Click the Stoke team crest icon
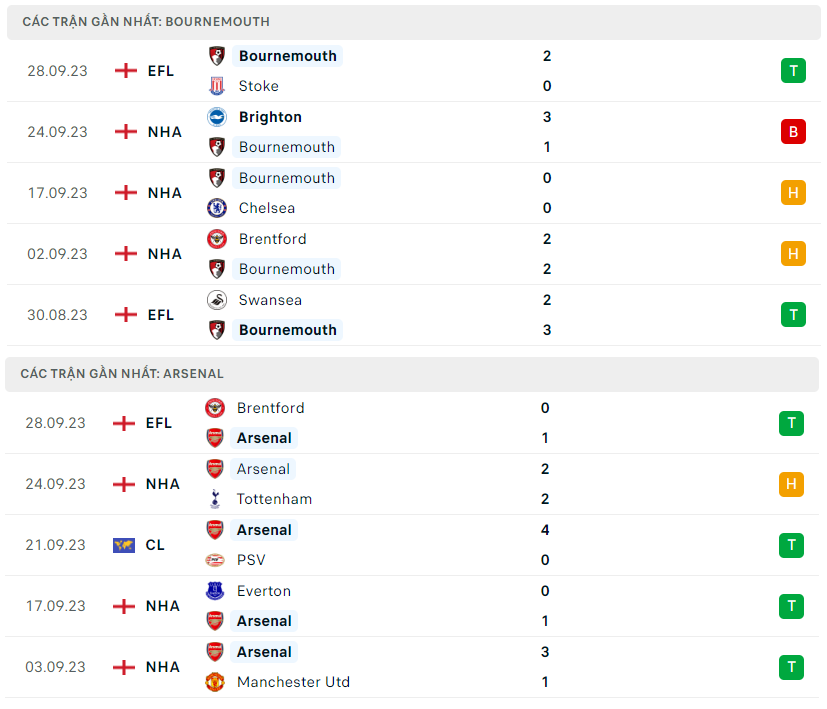827x709 pixels. 216,86
